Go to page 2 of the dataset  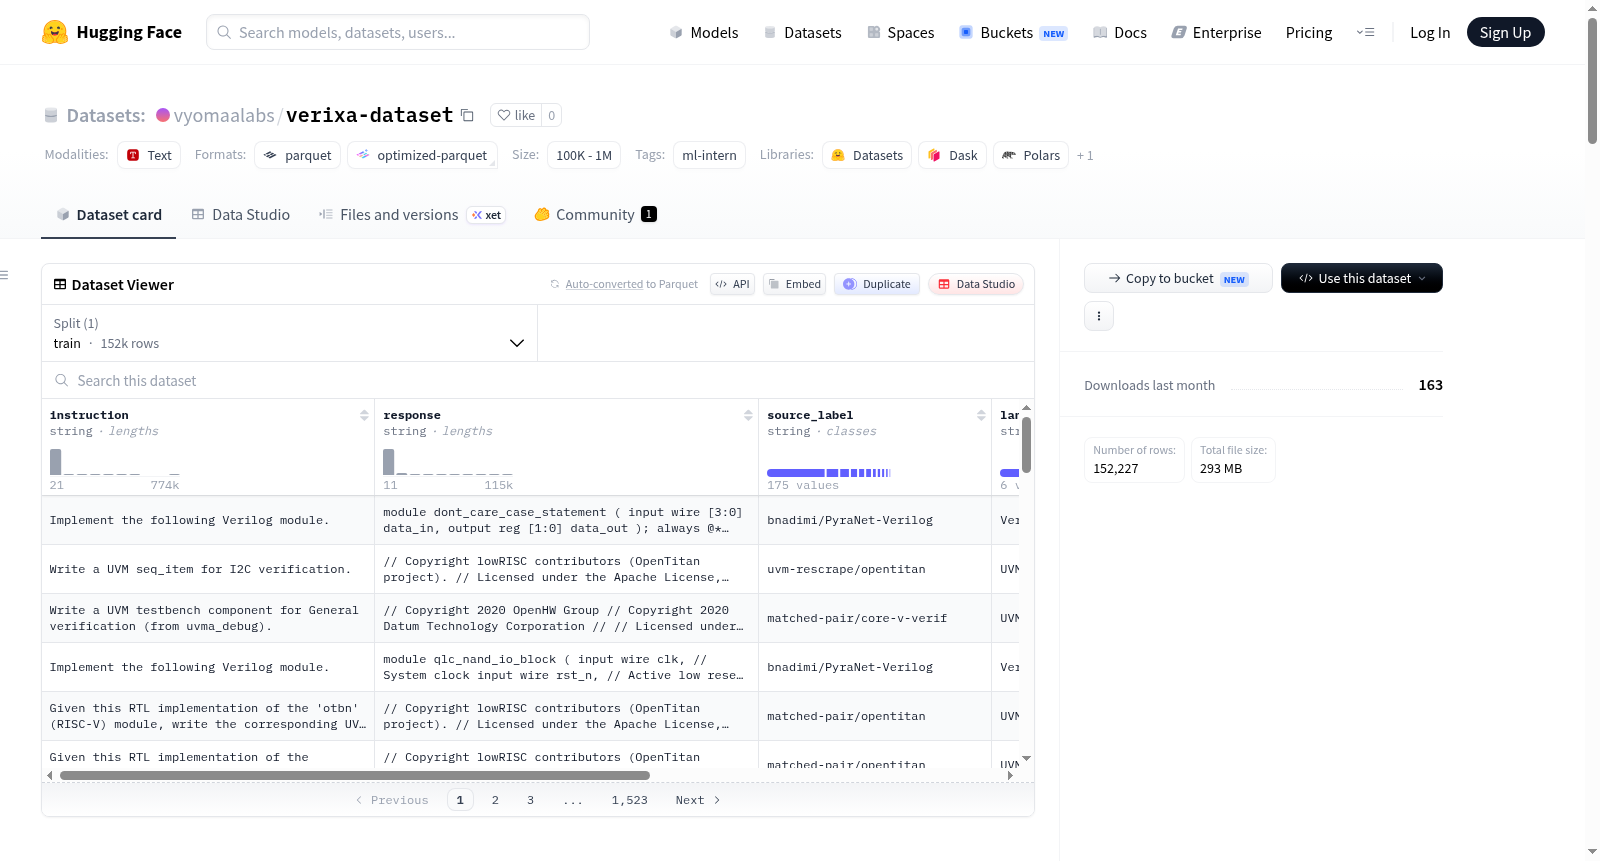(495, 800)
